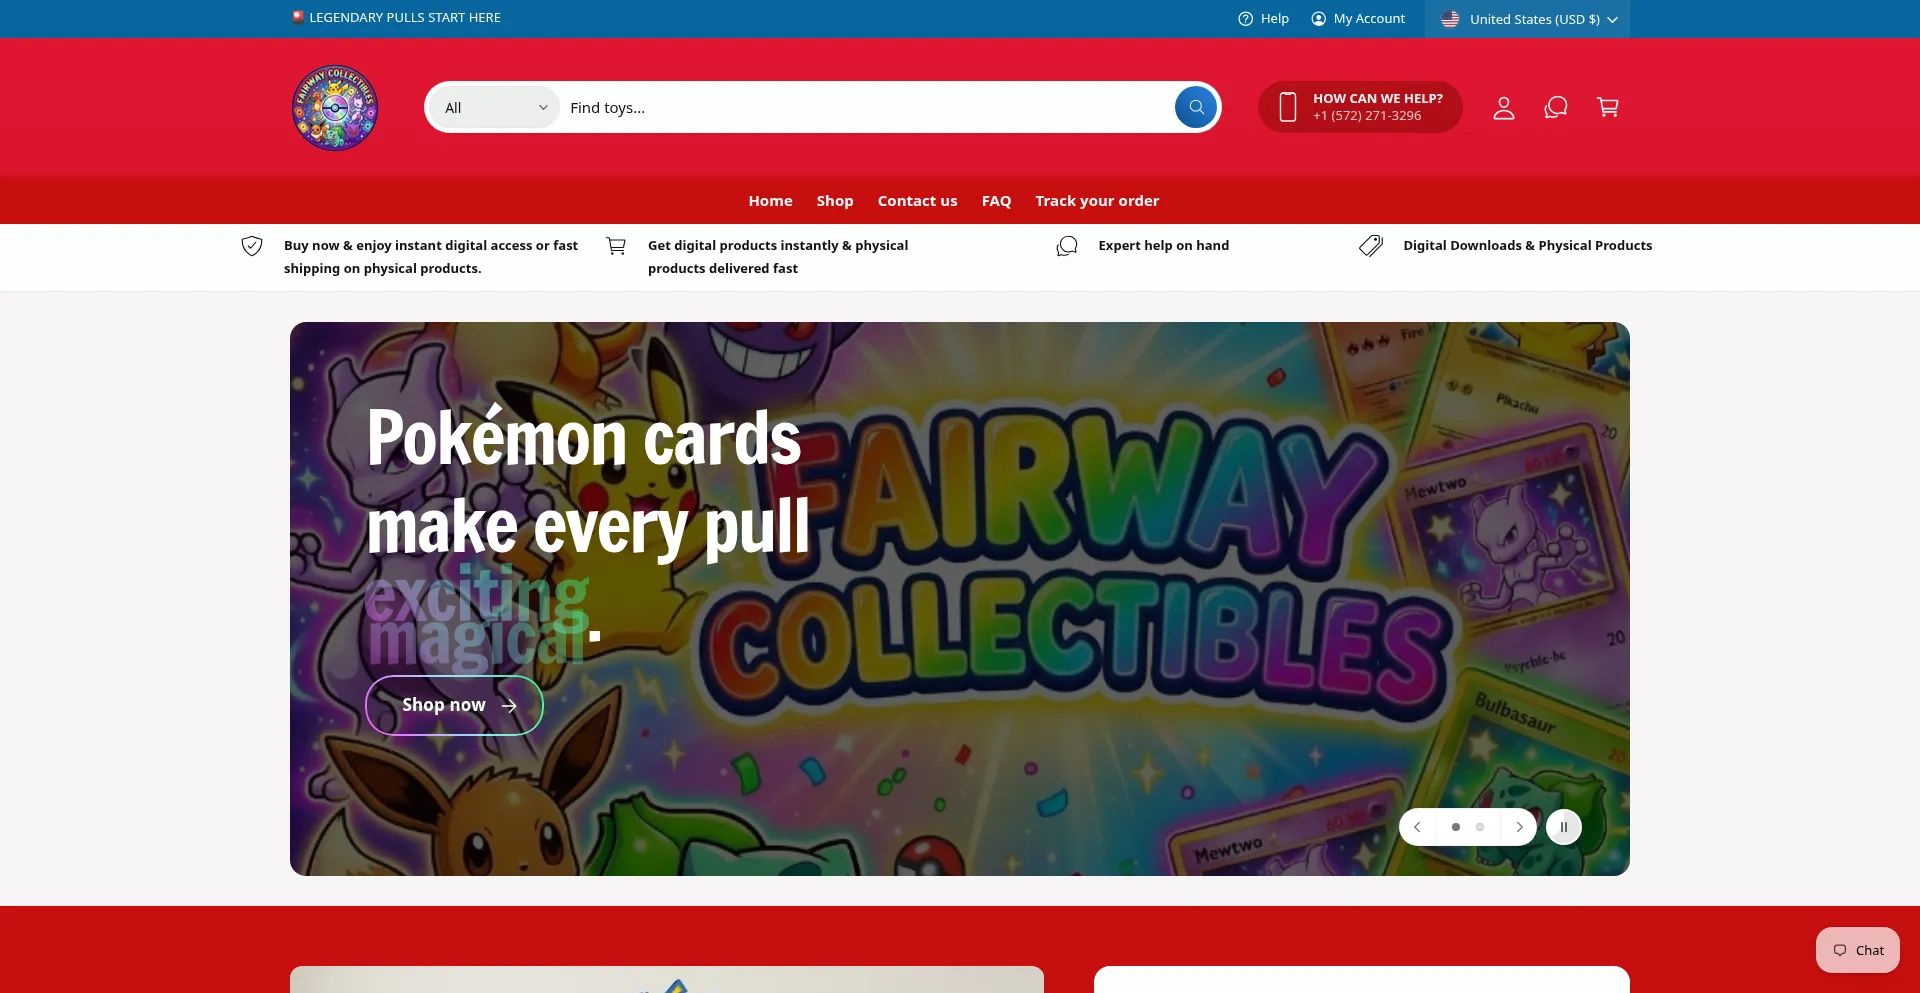Open the Contact us menu item
Viewport: 1920px width, 993px height.
[x=917, y=201]
